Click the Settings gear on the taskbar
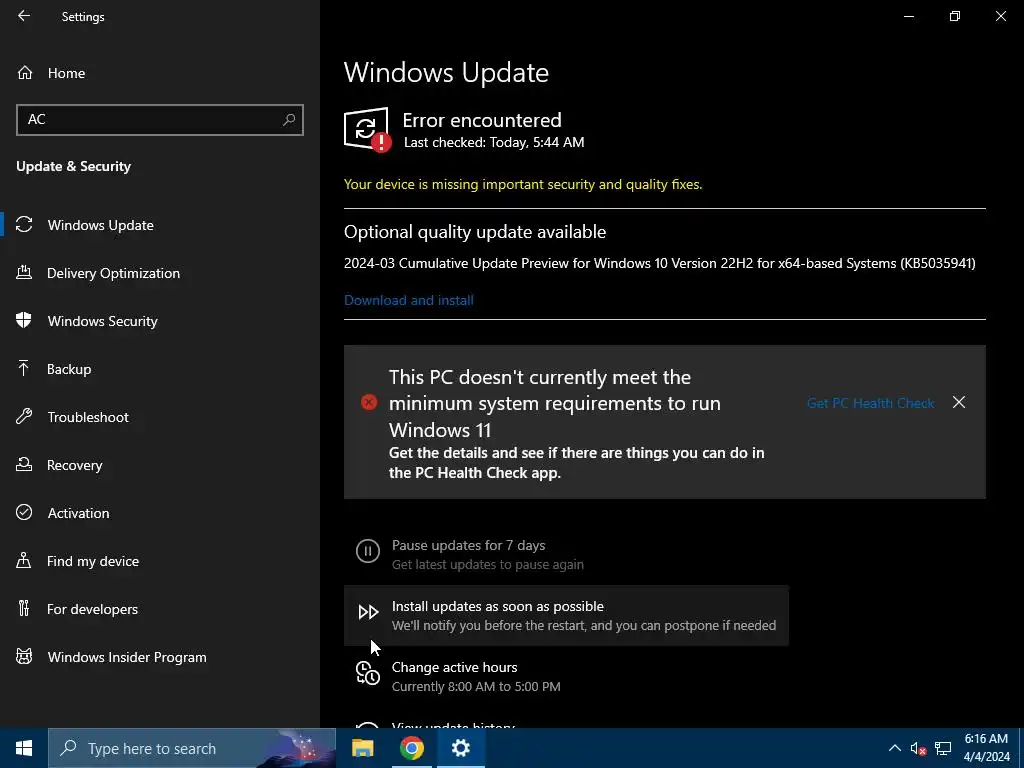1024x768 pixels. click(x=460, y=748)
